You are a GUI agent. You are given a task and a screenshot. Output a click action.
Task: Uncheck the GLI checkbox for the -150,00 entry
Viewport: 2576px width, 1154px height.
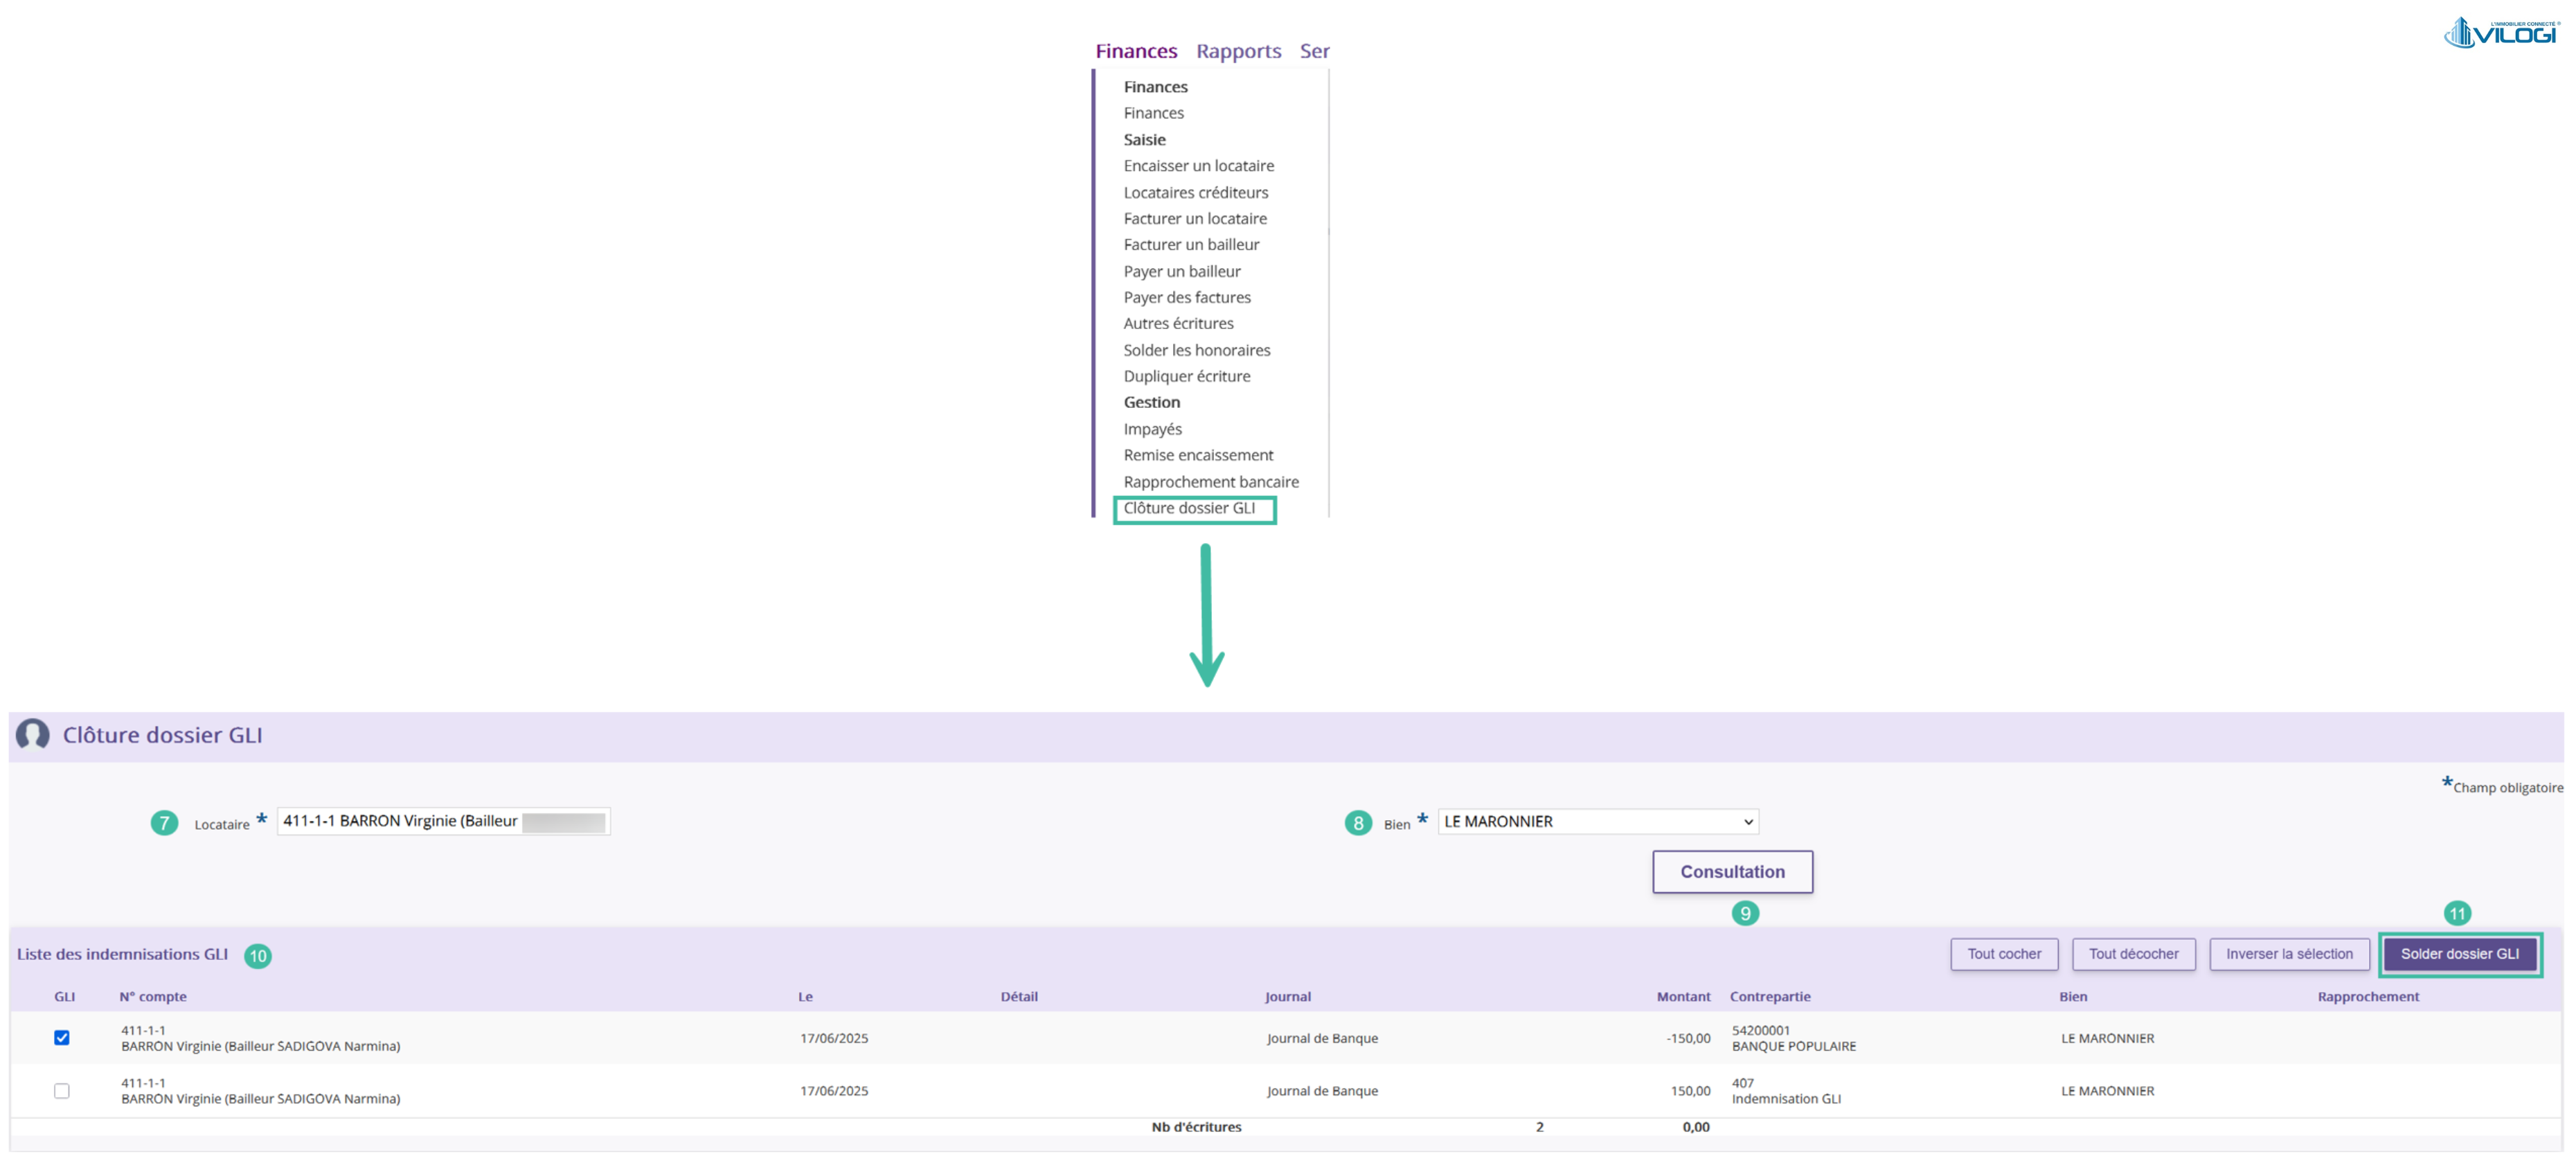(62, 1038)
